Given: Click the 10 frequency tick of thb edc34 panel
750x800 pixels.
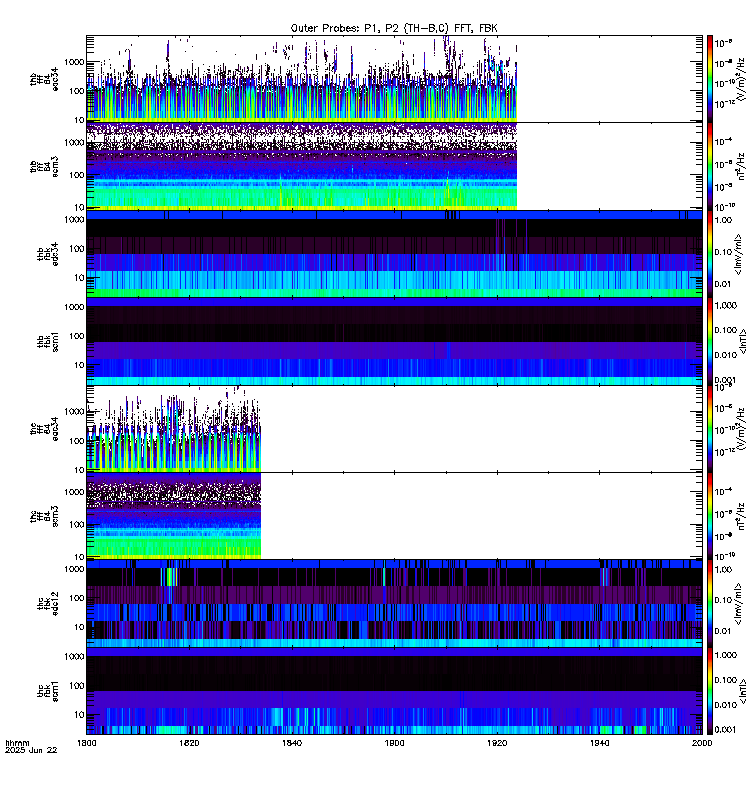Looking at the screenshot, I should point(80,278).
